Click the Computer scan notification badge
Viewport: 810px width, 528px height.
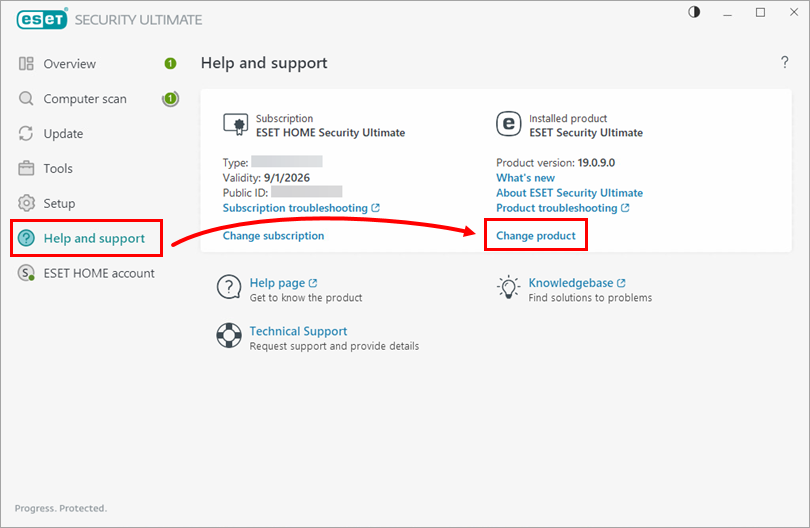(x=171, y=99)
